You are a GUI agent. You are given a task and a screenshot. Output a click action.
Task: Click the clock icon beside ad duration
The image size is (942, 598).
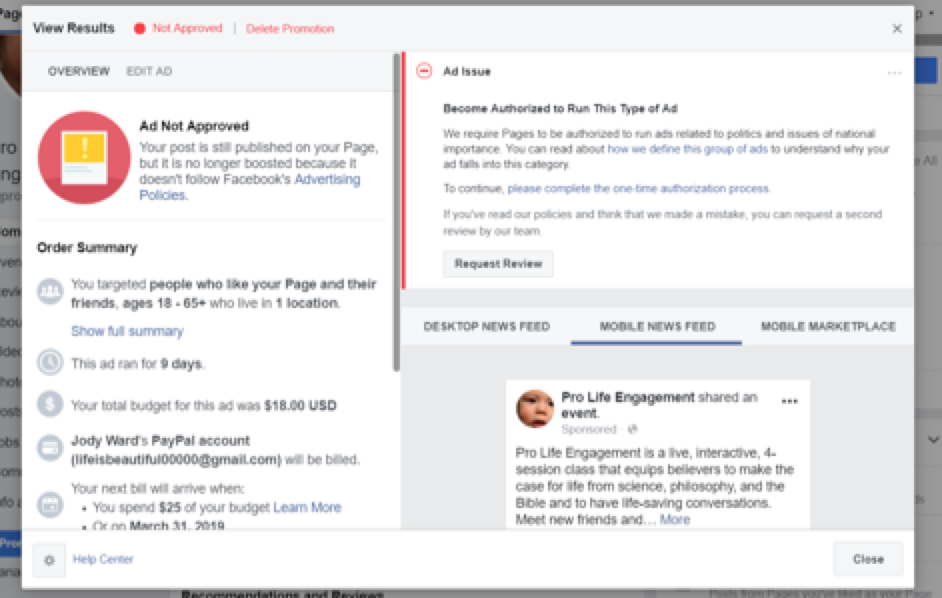50,362
